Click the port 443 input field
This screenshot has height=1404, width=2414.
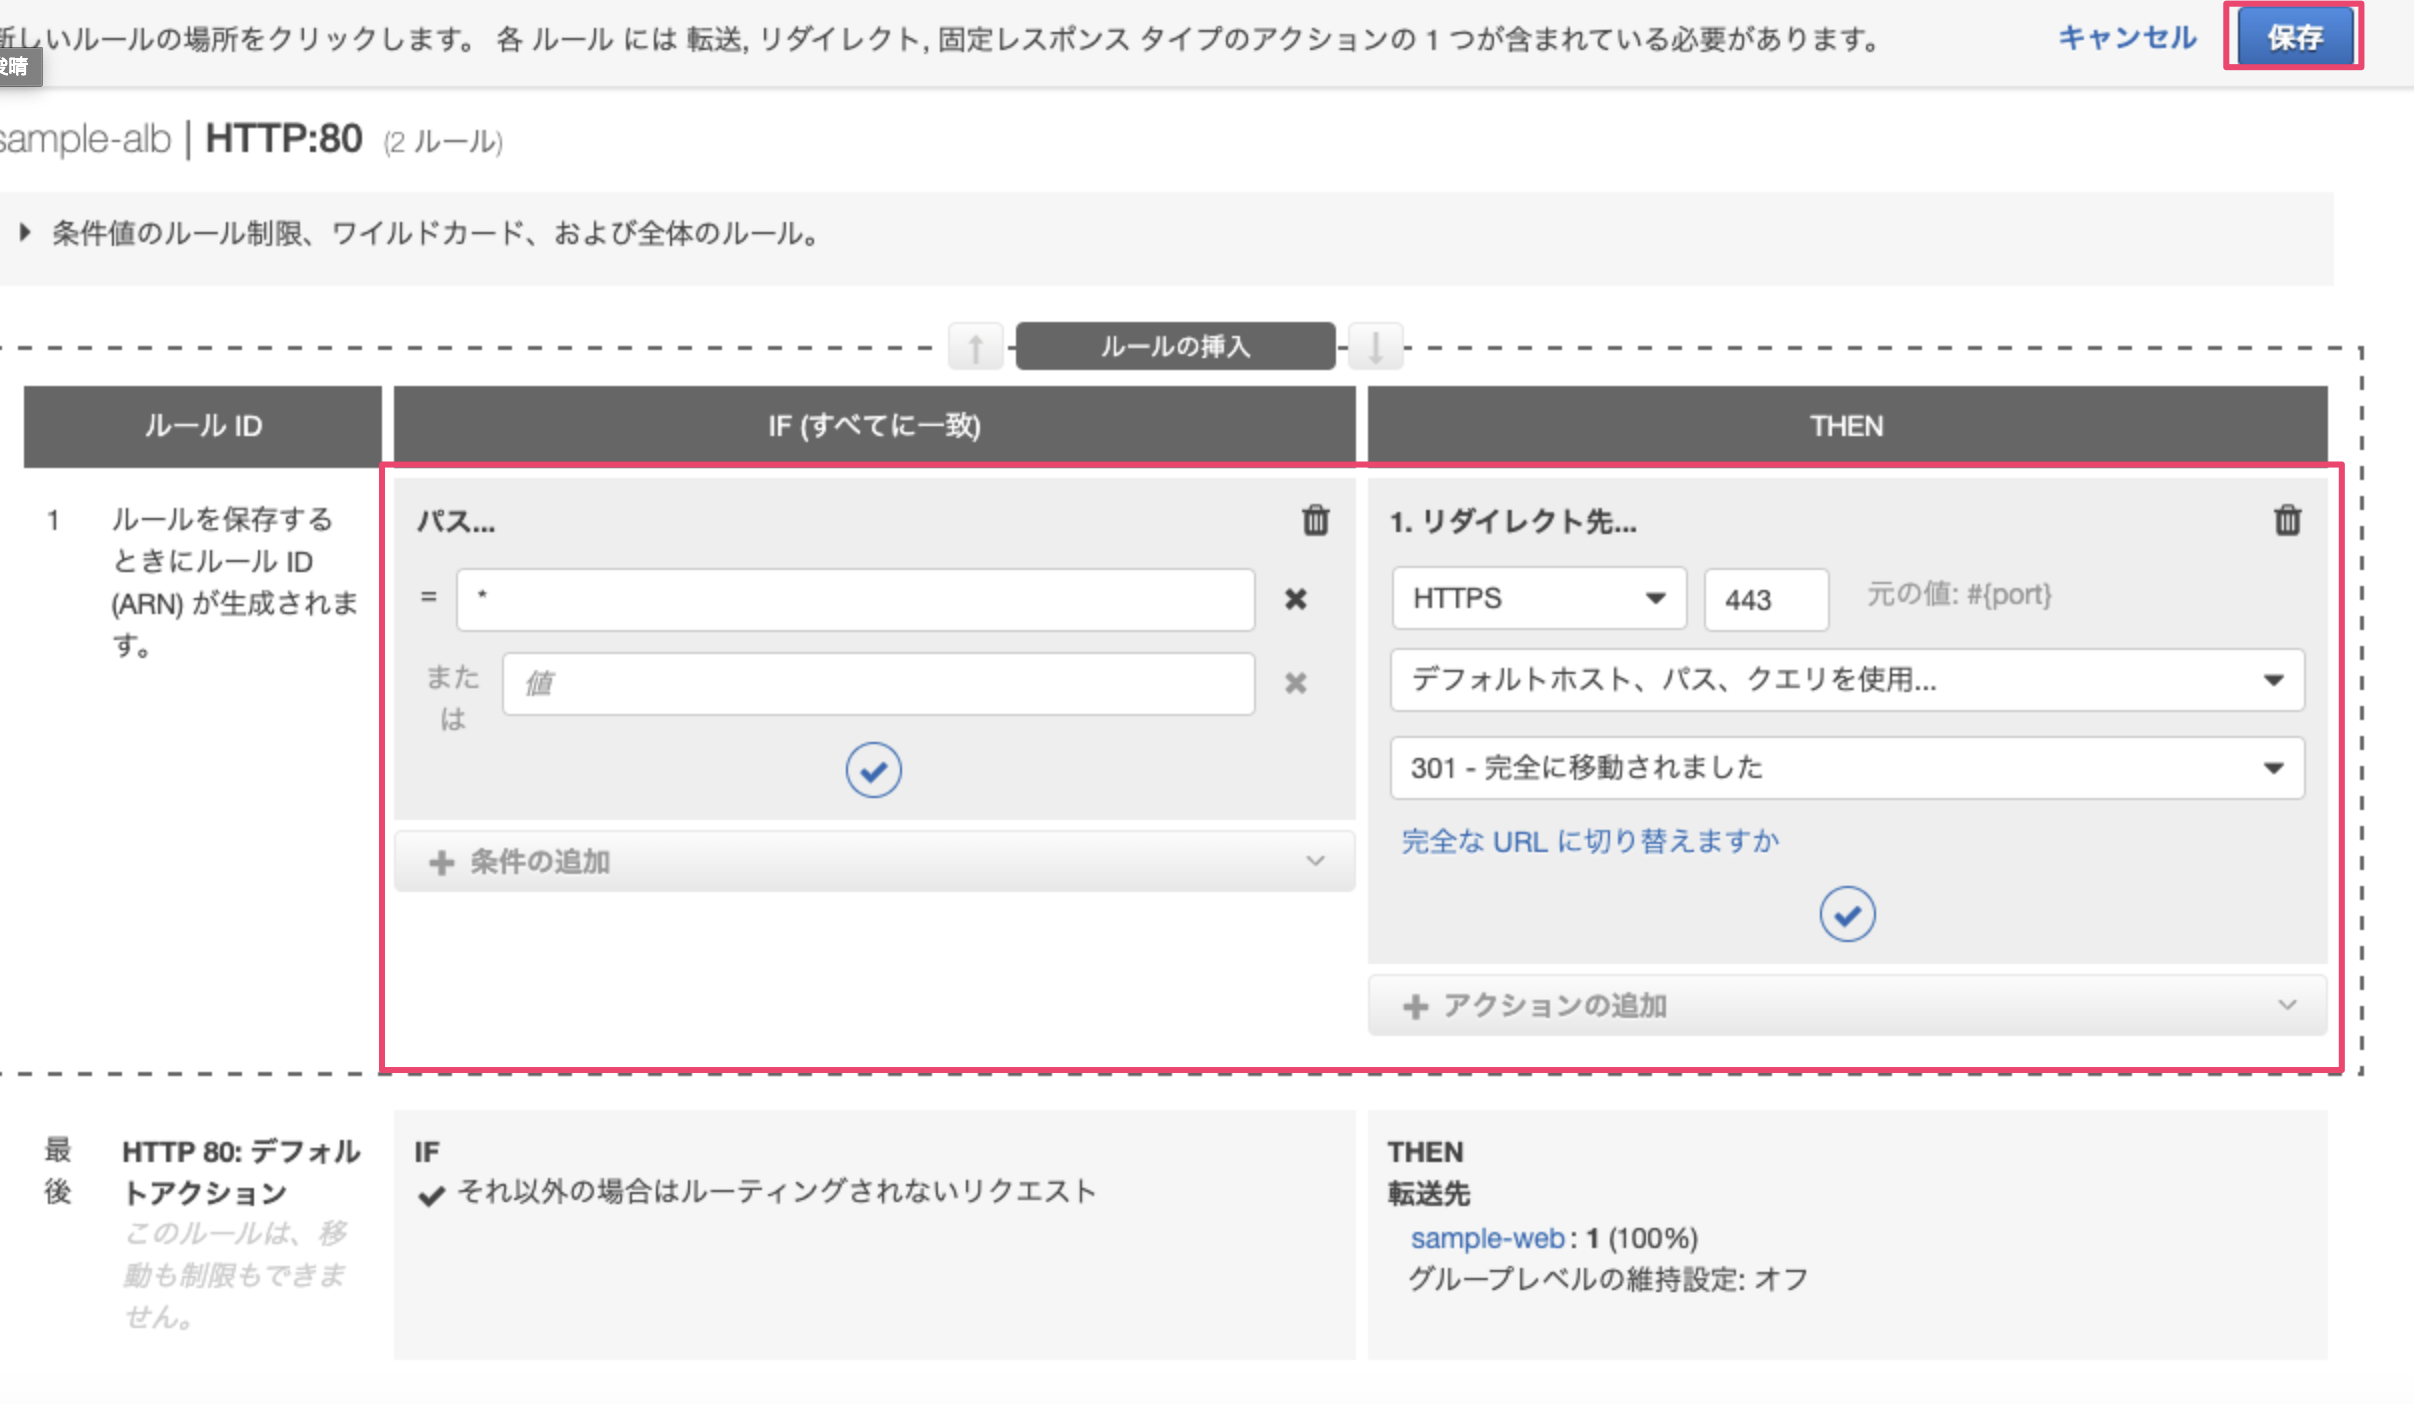(x=1765, y=599)
